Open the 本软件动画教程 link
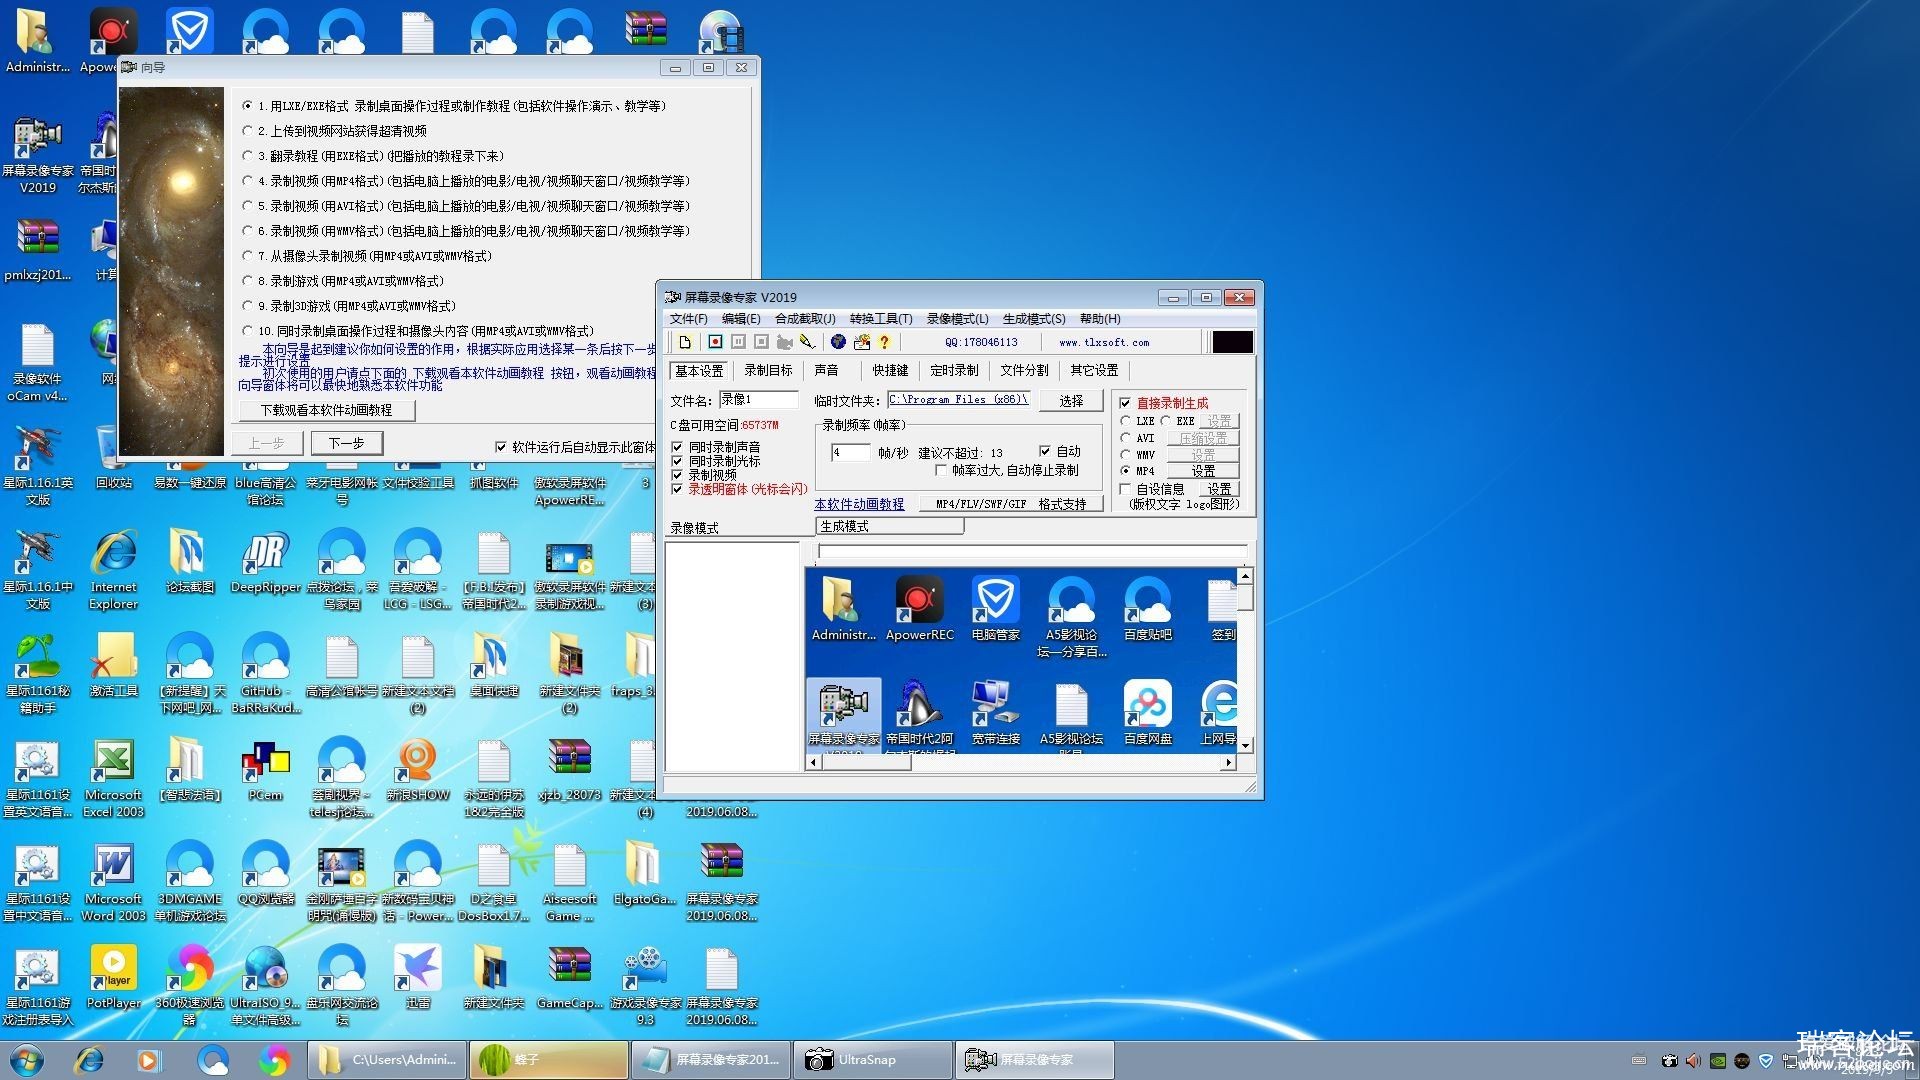The height and width of the screenshot is (1080, 1920). coord(859,504)
